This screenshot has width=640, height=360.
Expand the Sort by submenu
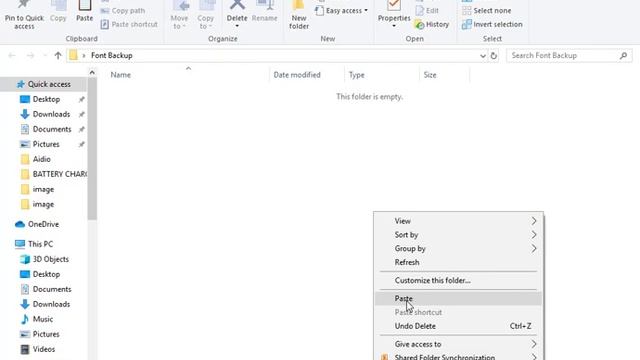458,235
